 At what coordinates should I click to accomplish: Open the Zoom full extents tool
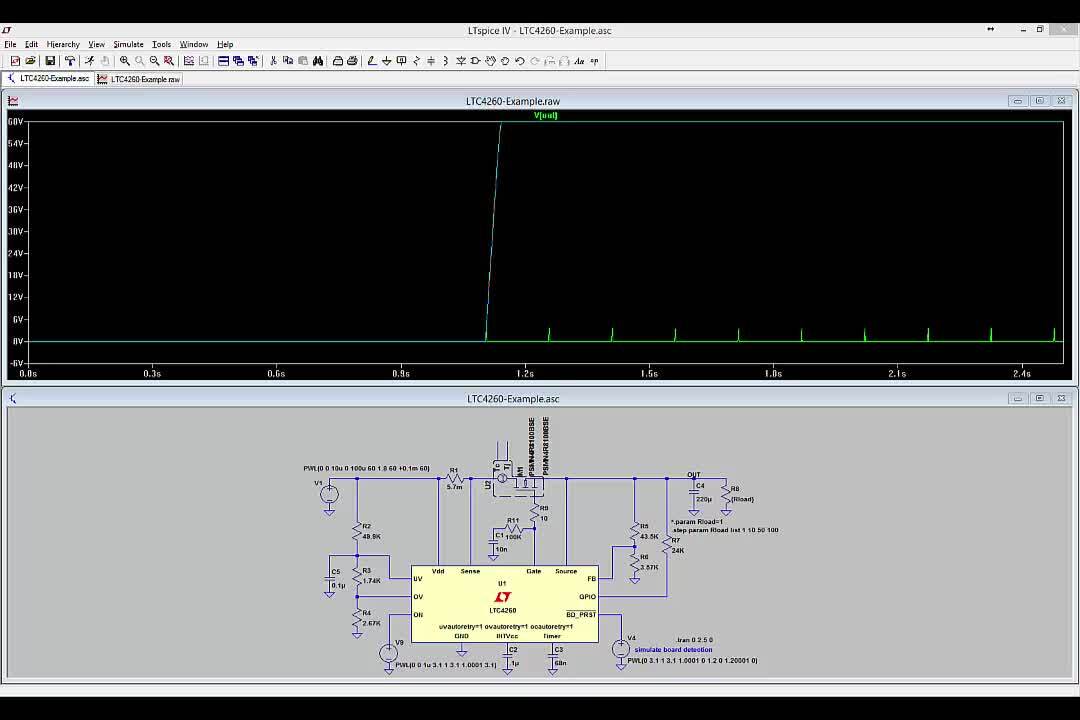click(x=169, y=61)
